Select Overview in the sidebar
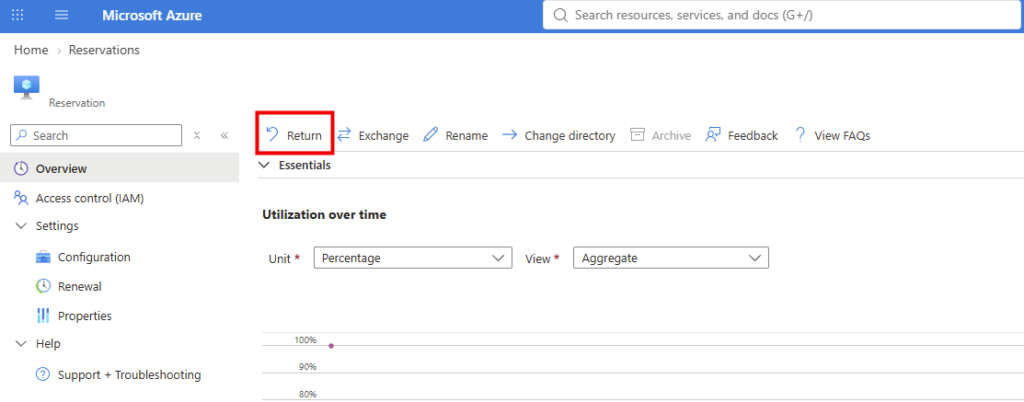The width and height of the screenshot is (1024, 402). pos(120,169)
